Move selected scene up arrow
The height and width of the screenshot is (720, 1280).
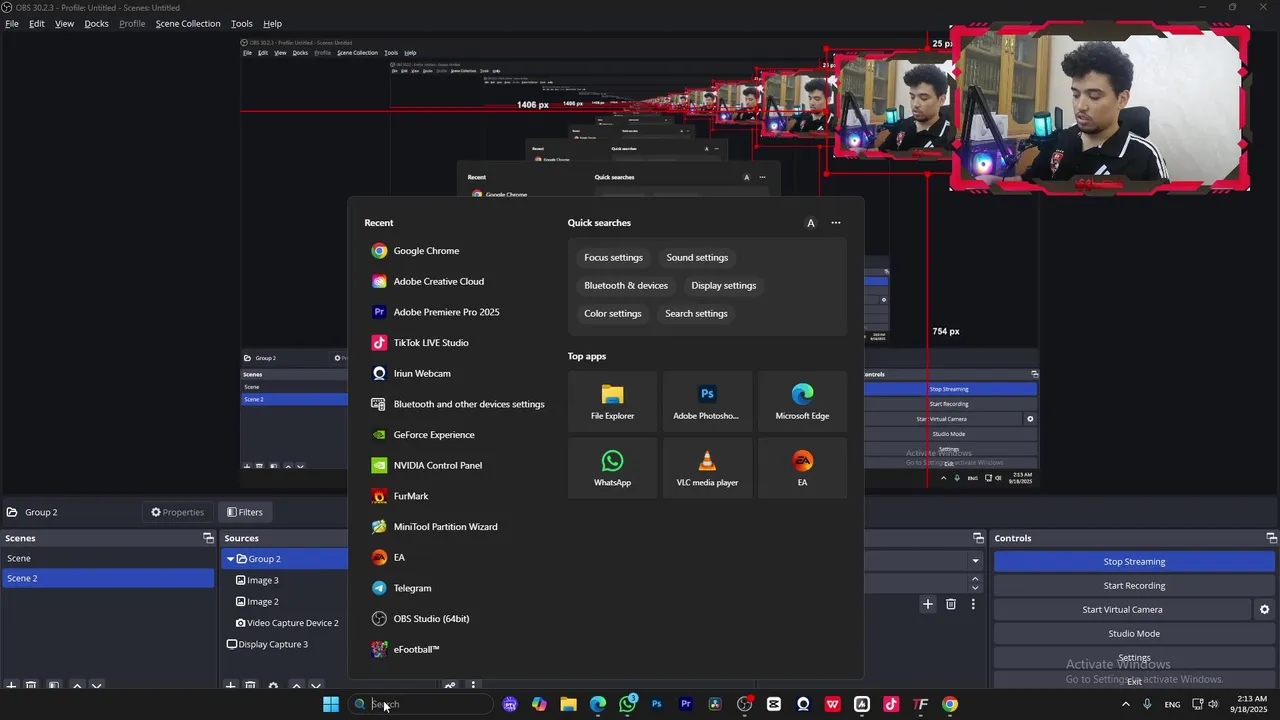[x=77, y=686]
